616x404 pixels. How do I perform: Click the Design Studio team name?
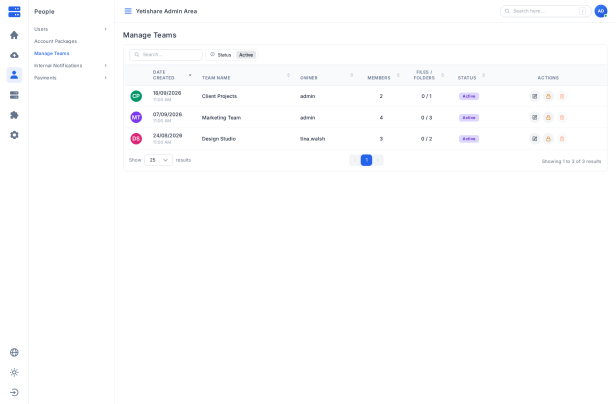(219, 139)
